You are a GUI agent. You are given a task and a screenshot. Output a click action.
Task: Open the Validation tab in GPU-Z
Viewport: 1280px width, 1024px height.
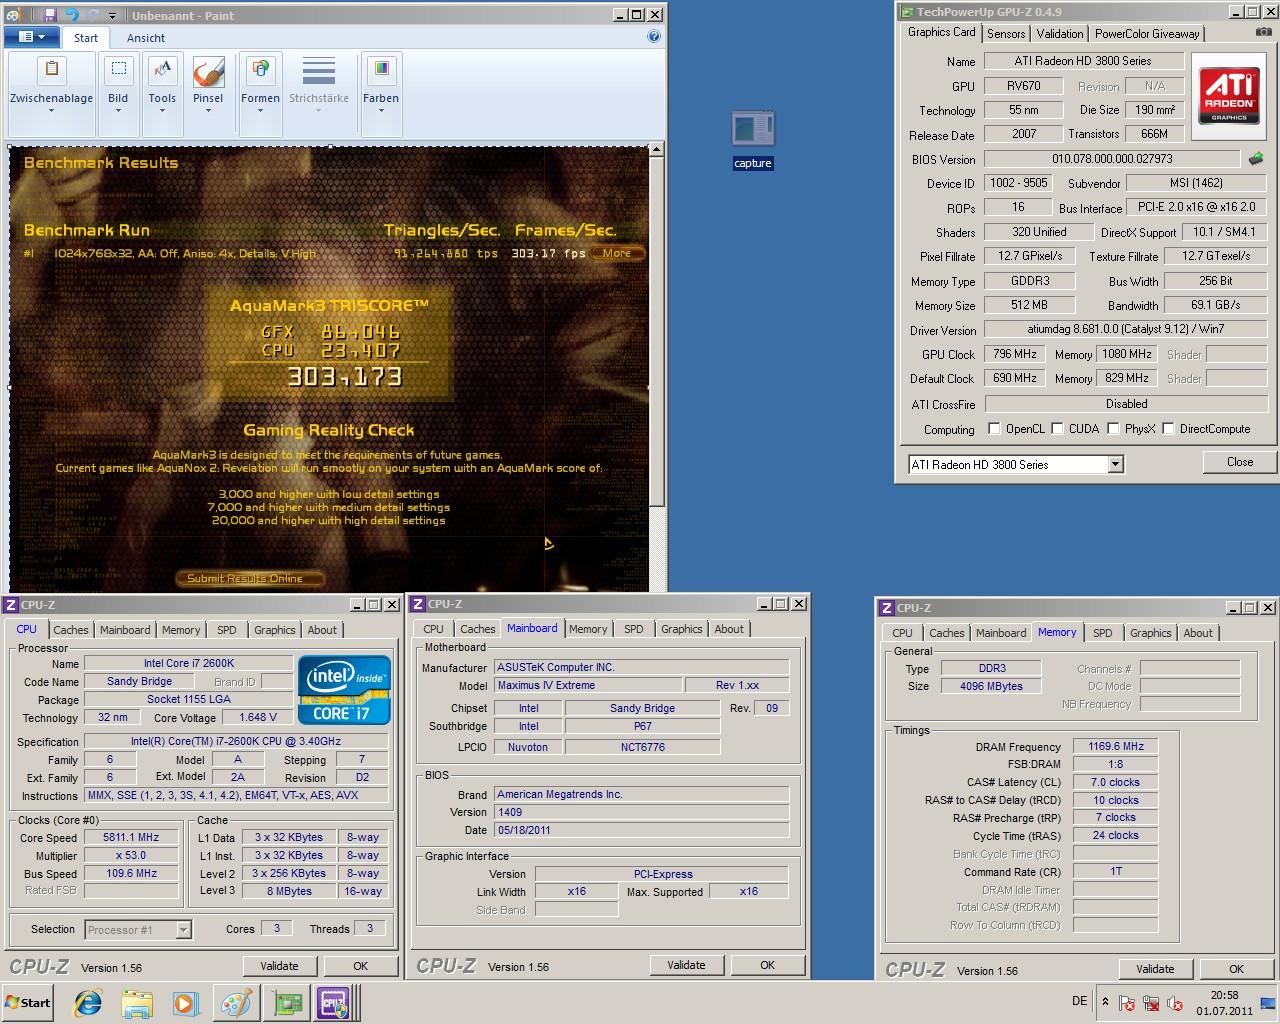(1060, 33)
